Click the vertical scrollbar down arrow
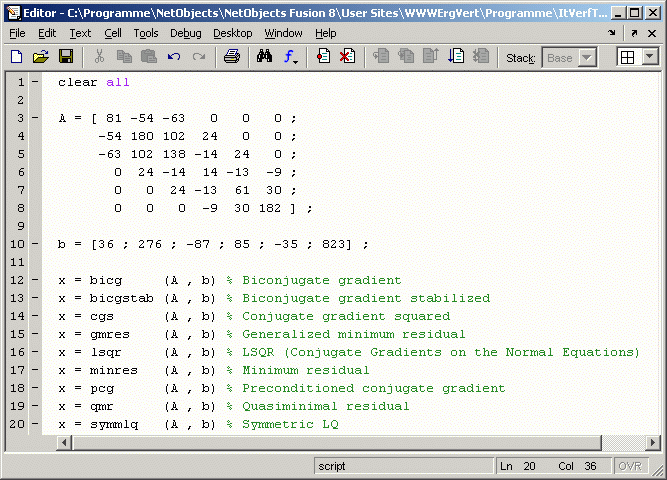 [651, 442]
